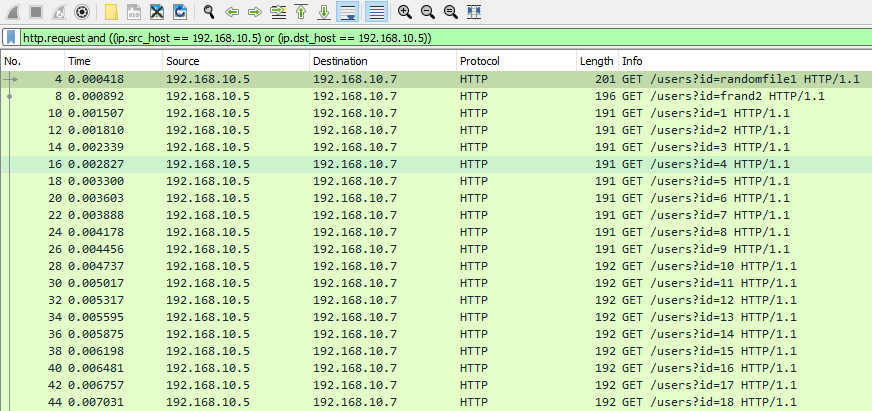Viewport: 872px width, 411px height.
Task: Sort packets by Time column
Action: point(110,61)
